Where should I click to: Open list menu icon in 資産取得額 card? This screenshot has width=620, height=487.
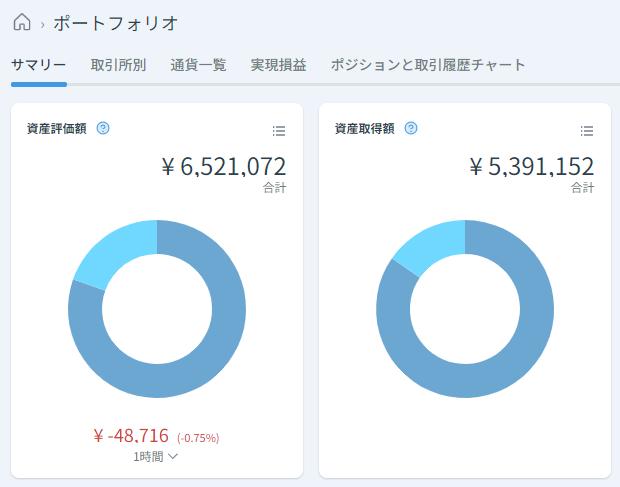tap(587, 131)
